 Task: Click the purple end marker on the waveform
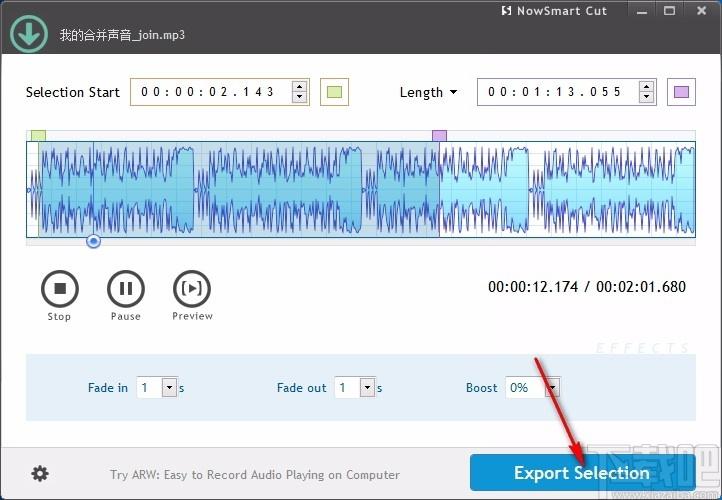click(x=439, y=136)
